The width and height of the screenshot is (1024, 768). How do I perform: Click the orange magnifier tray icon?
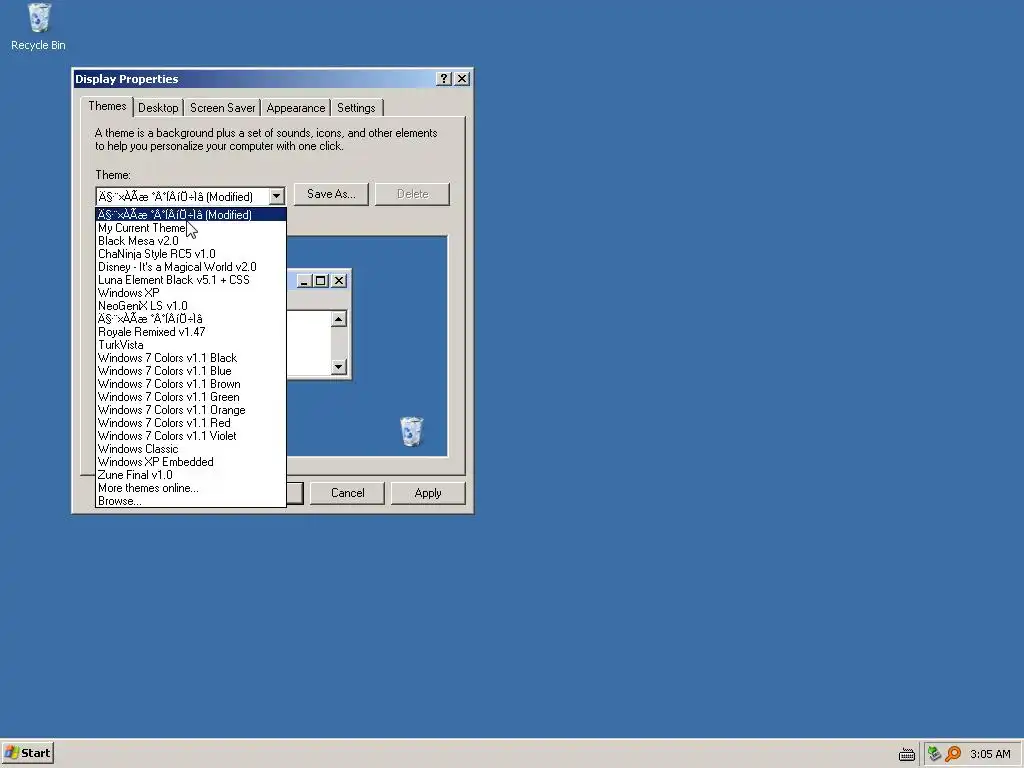(953, 754)
